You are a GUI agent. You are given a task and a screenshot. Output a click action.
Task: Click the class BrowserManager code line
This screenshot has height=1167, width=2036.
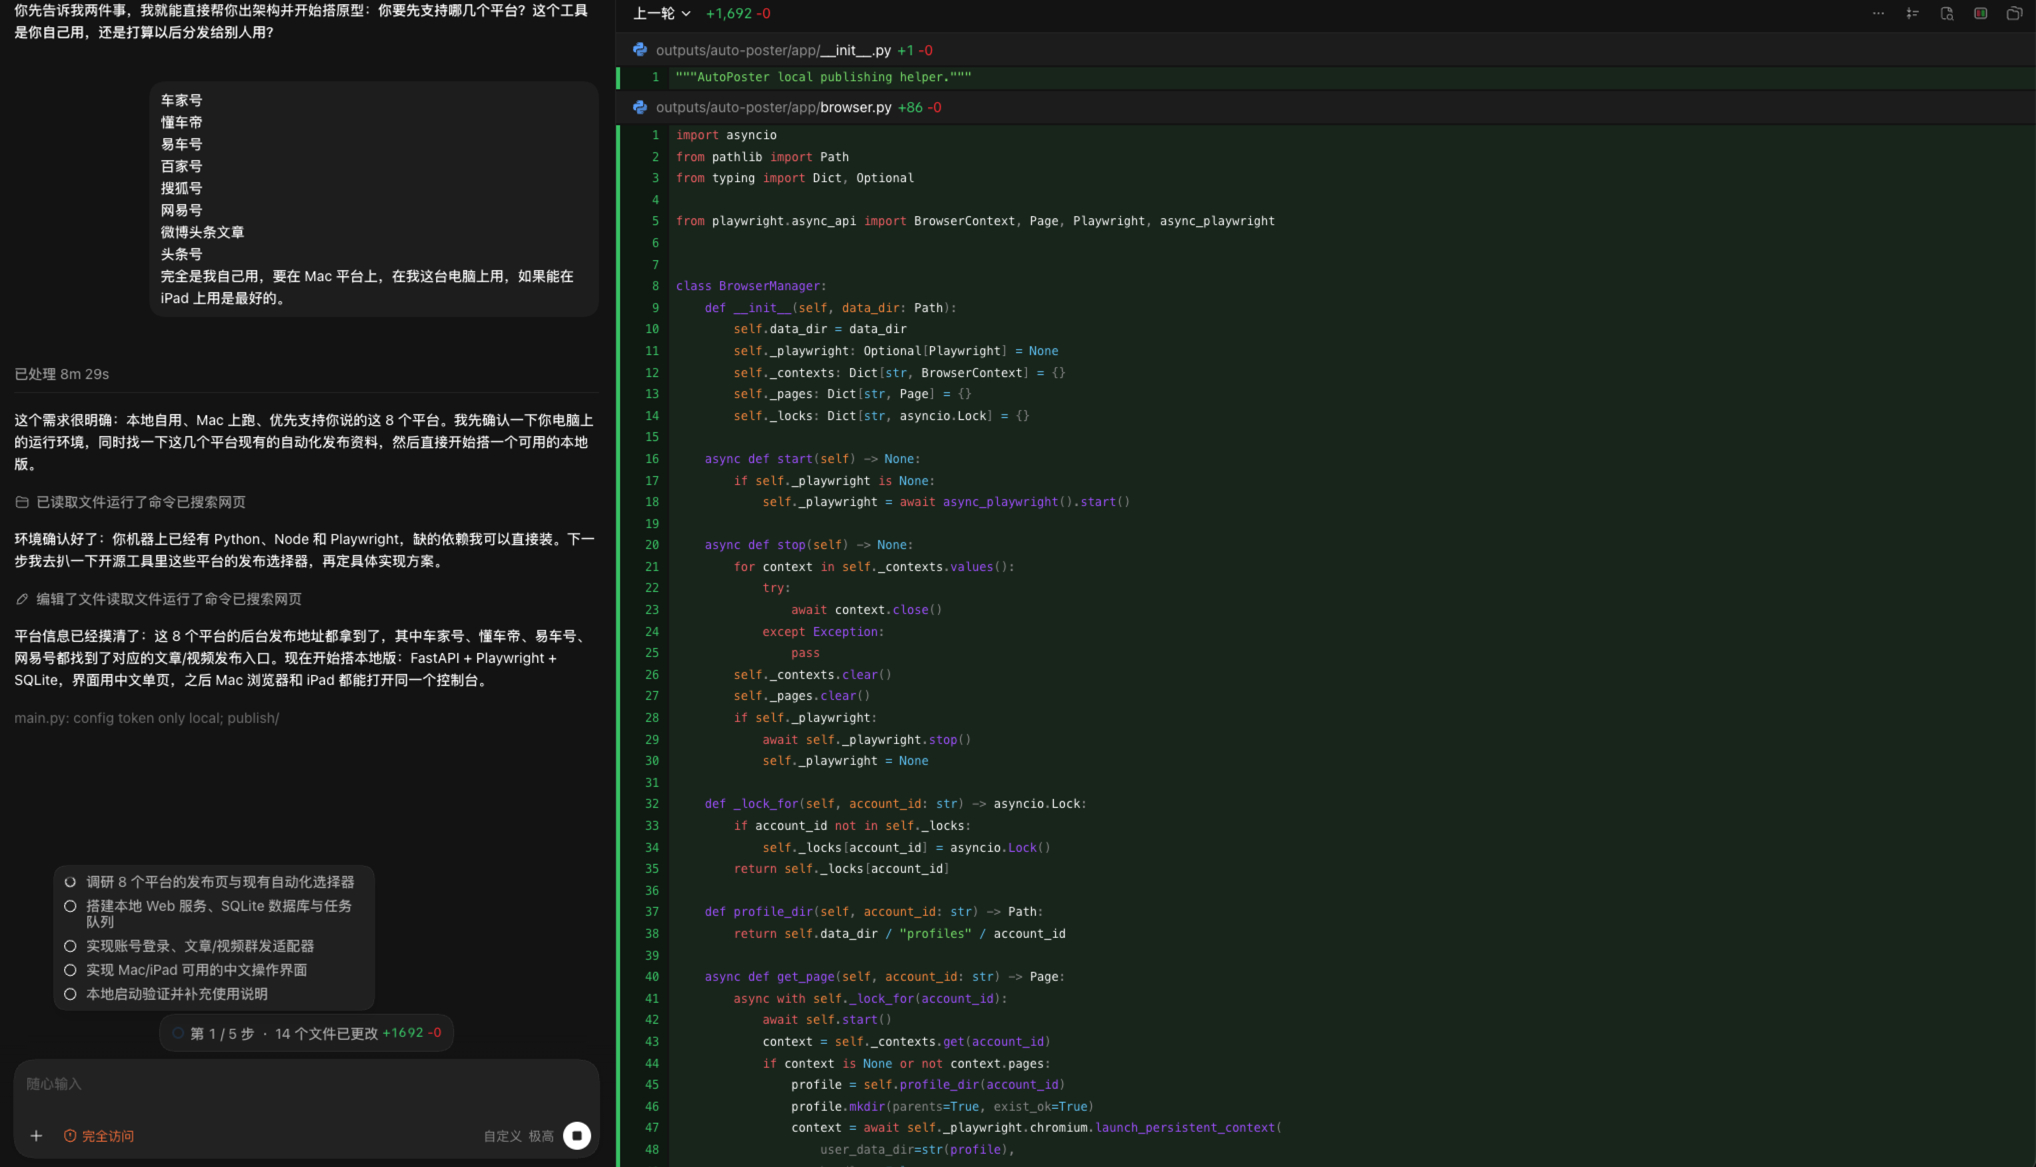(x=751, y=286)
